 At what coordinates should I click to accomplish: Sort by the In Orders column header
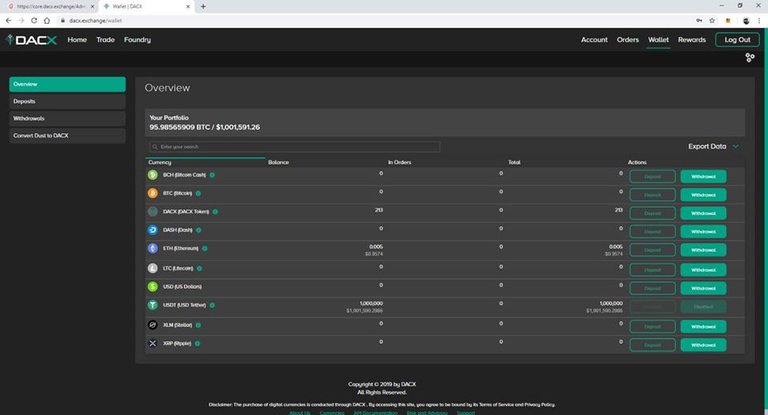tap(400, 162)
